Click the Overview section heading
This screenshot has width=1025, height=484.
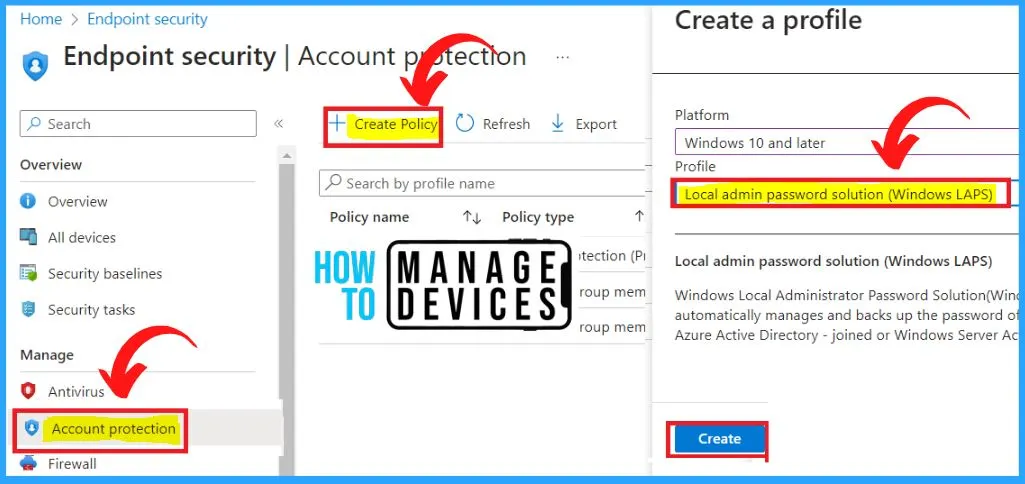51,165
